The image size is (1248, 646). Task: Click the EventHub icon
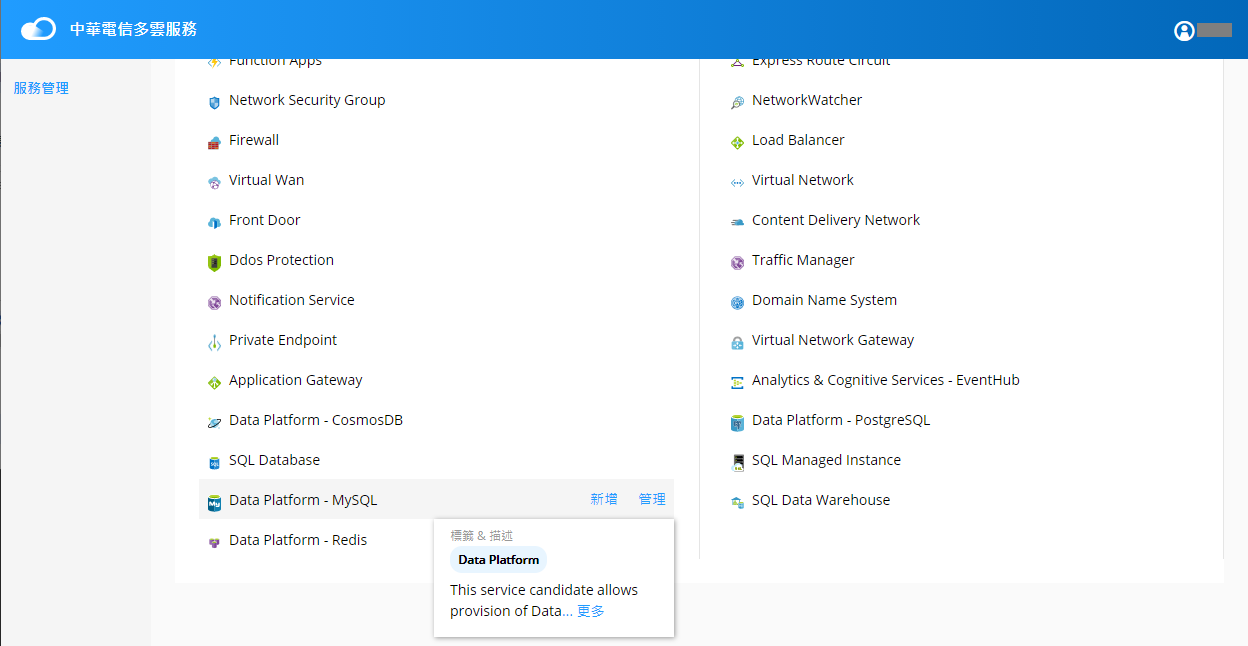tap(737, 382)
